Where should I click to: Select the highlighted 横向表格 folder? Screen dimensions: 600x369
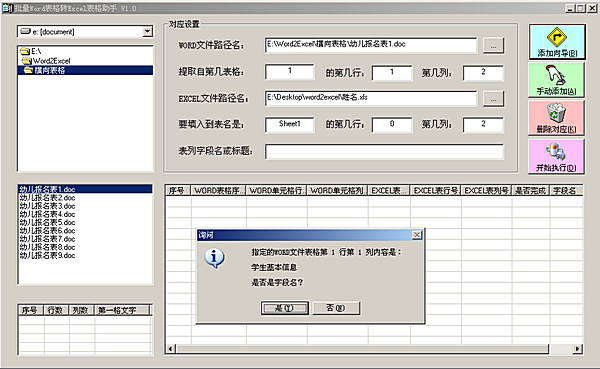click(x=85, y=70)
